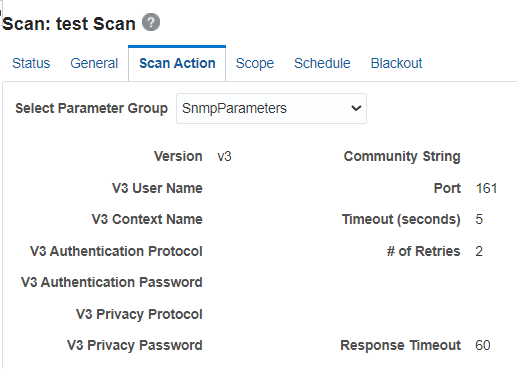The width and height of the screenshot is (517, 369).
Task: Click the Response Timeout value 60
Action: point(483,345)
